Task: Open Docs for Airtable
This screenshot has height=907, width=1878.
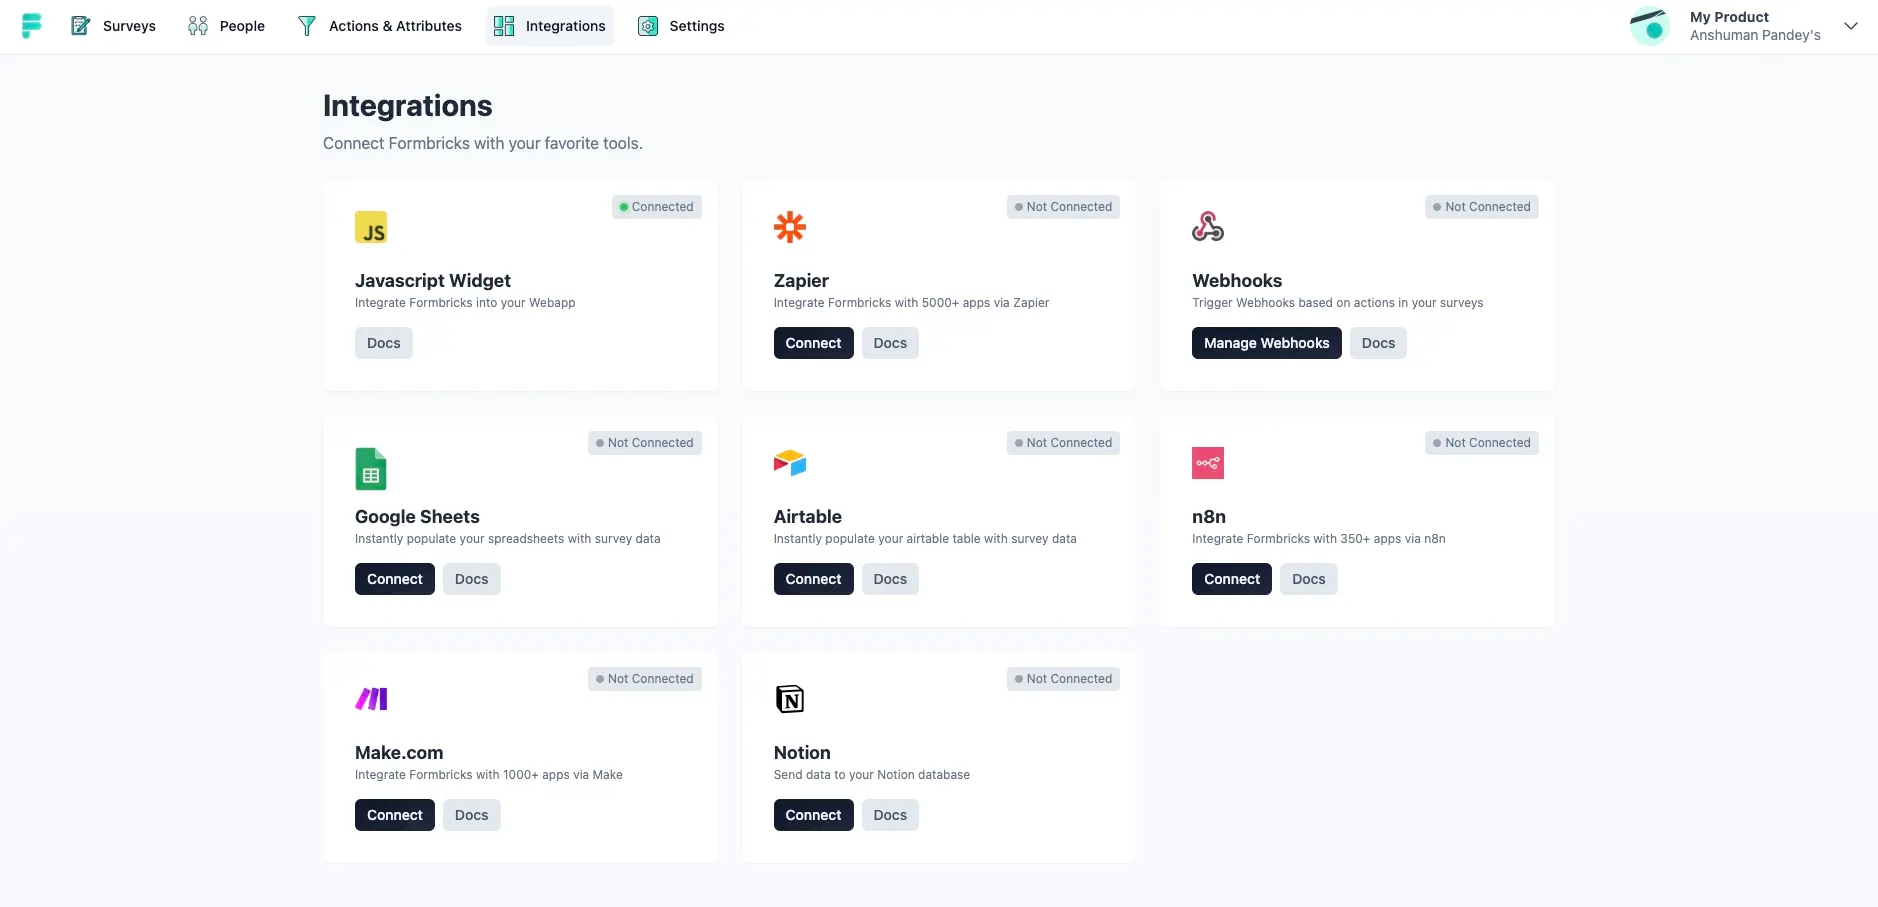Action: (x=890, y=579)
